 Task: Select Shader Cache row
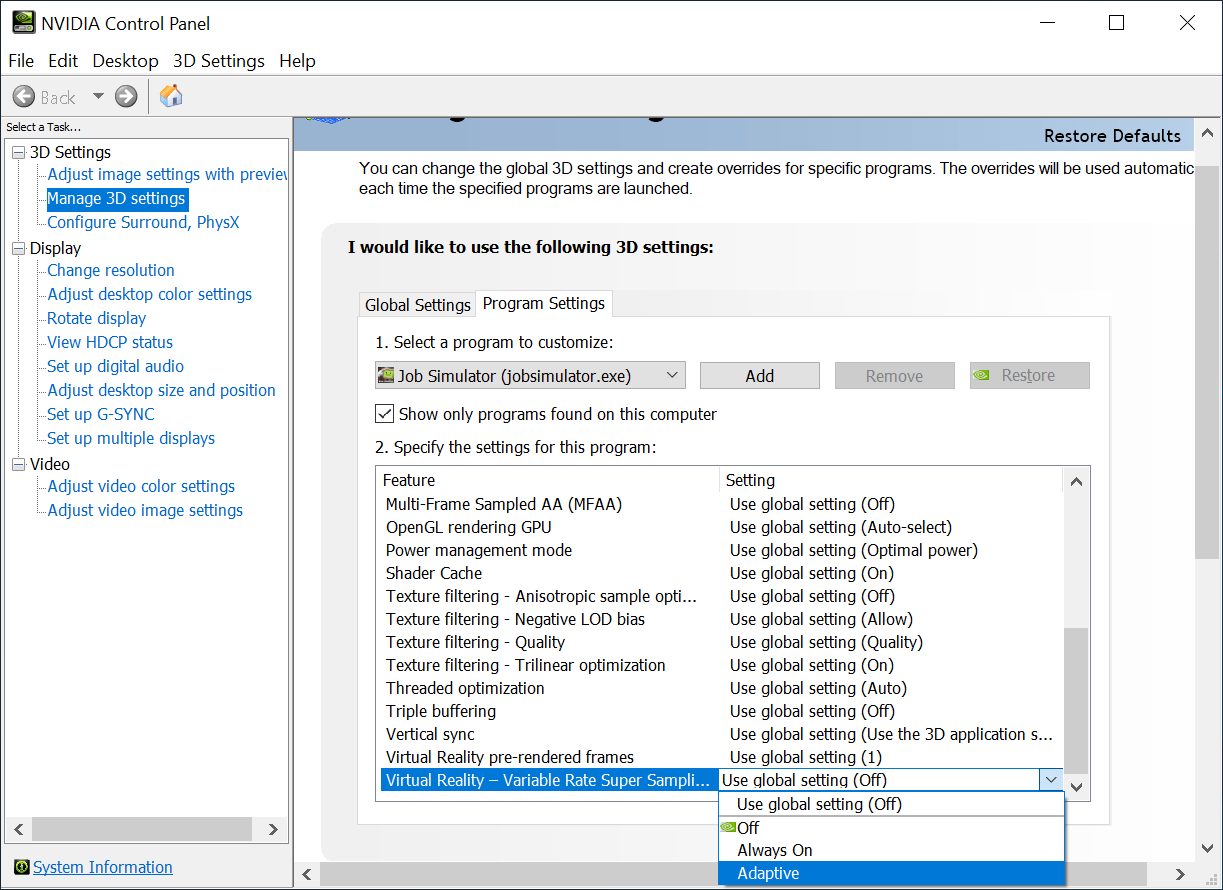coord(720,573)
